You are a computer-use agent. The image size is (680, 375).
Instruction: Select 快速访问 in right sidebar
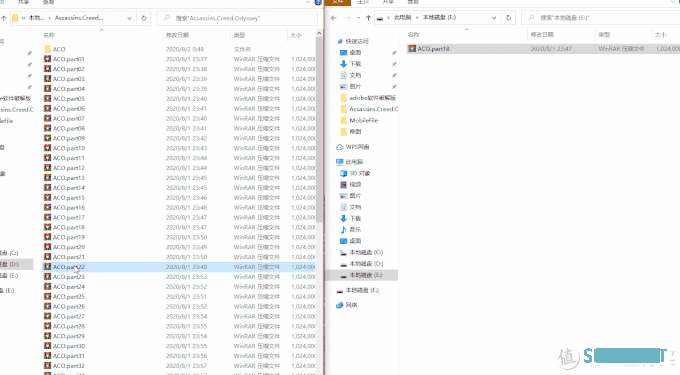point(357,41)
